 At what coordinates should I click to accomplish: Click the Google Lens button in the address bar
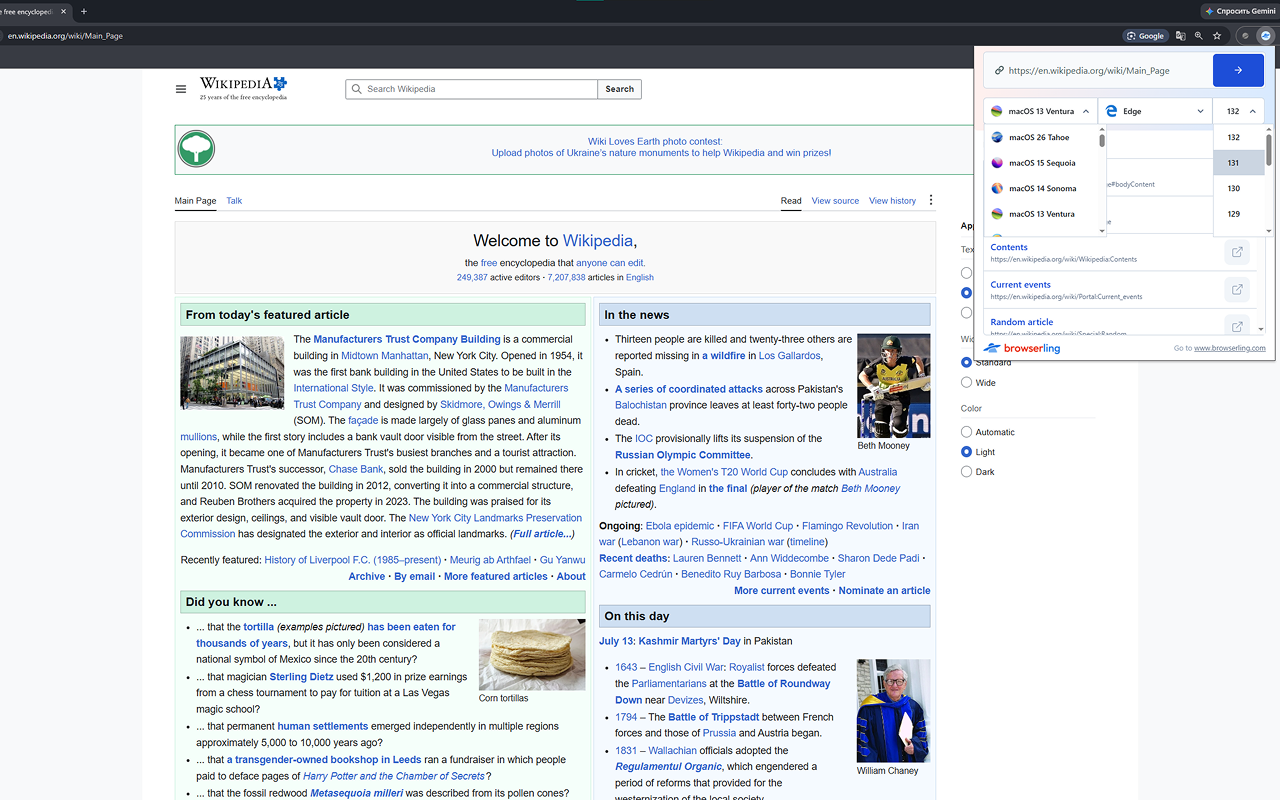1146,36
